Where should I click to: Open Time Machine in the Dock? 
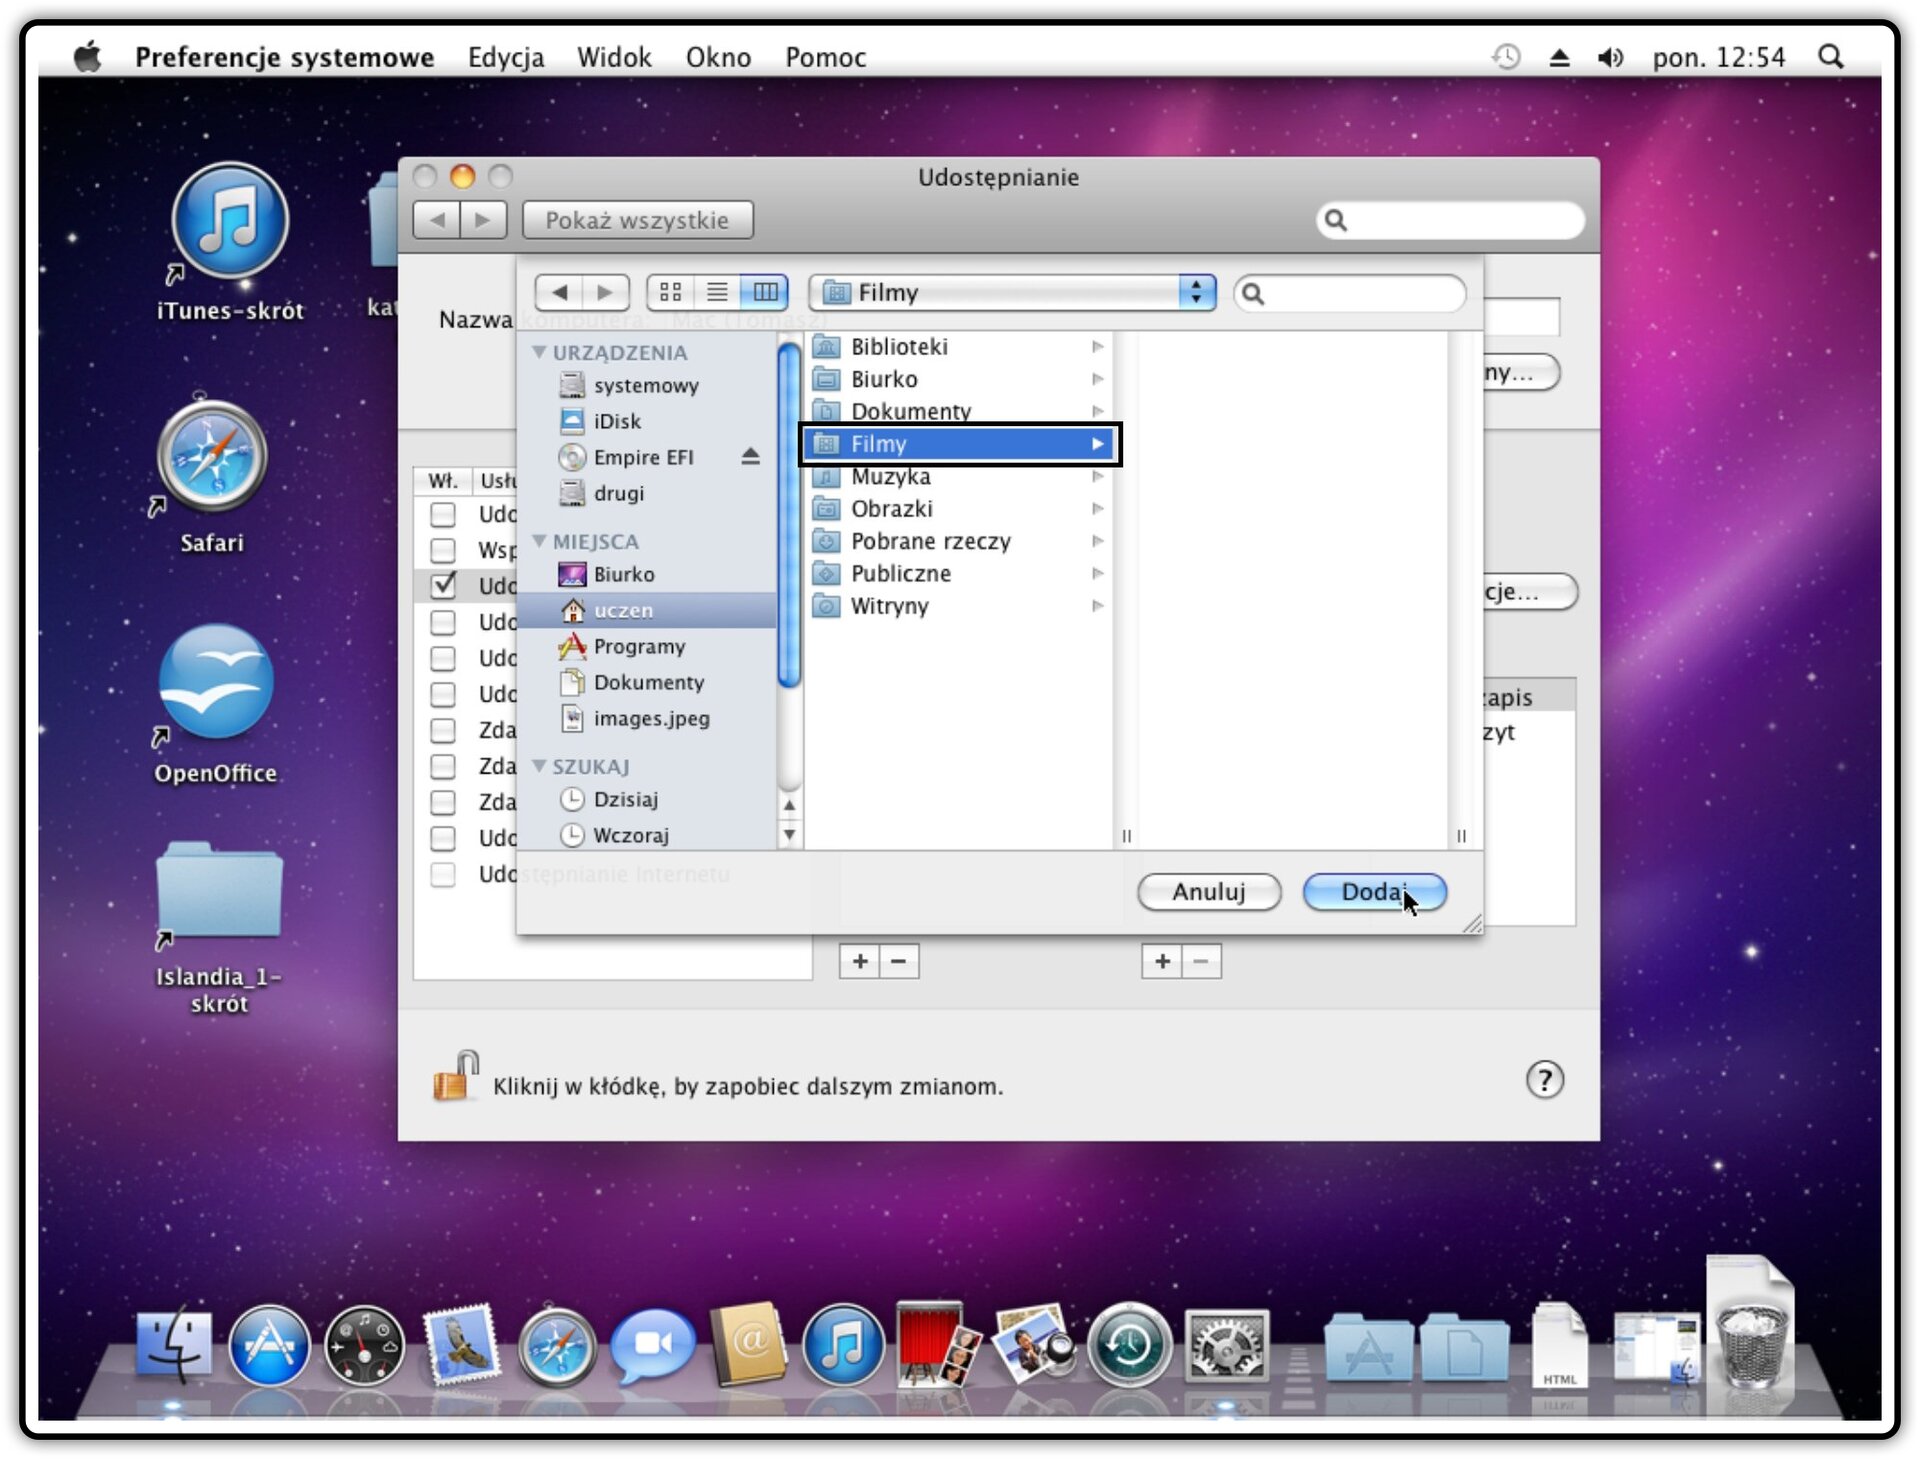point(1129,1344)
